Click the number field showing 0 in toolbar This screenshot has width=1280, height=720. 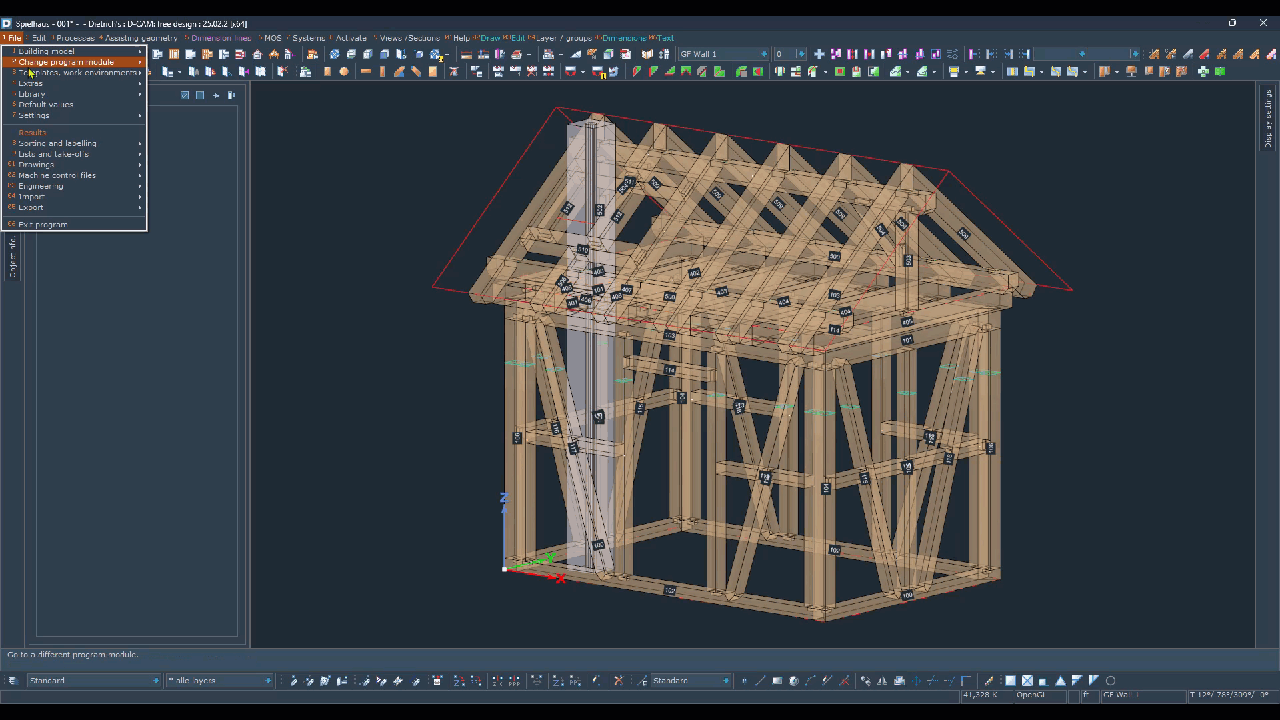tap(785, 54)
